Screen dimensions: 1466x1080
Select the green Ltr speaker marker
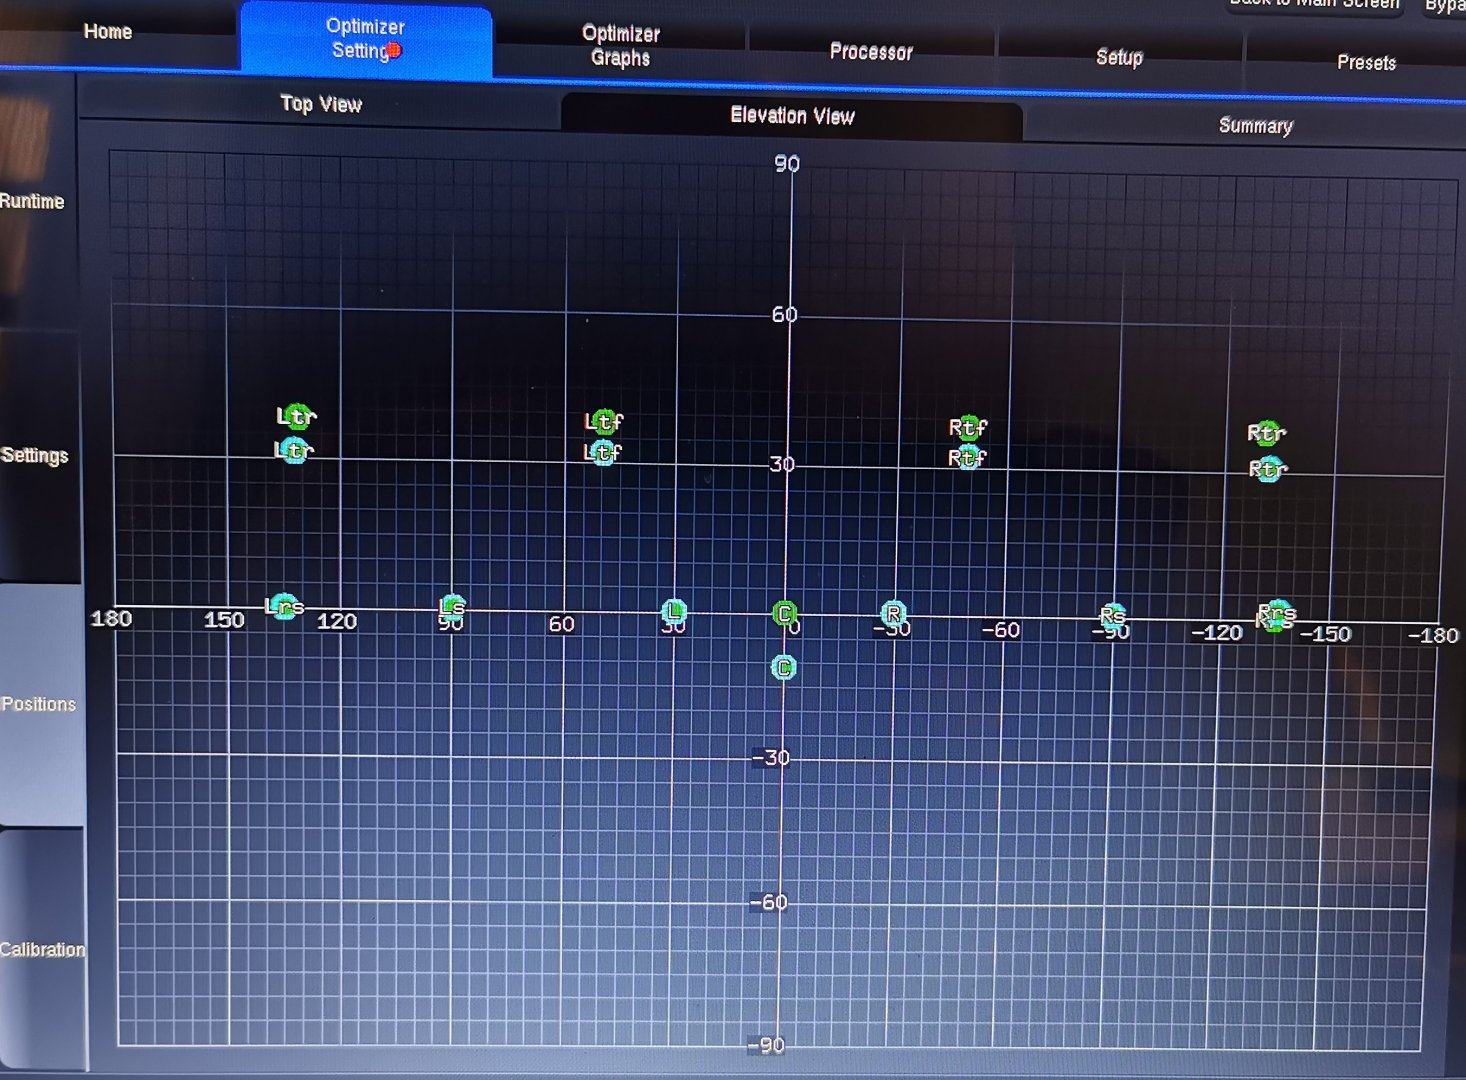296,416
